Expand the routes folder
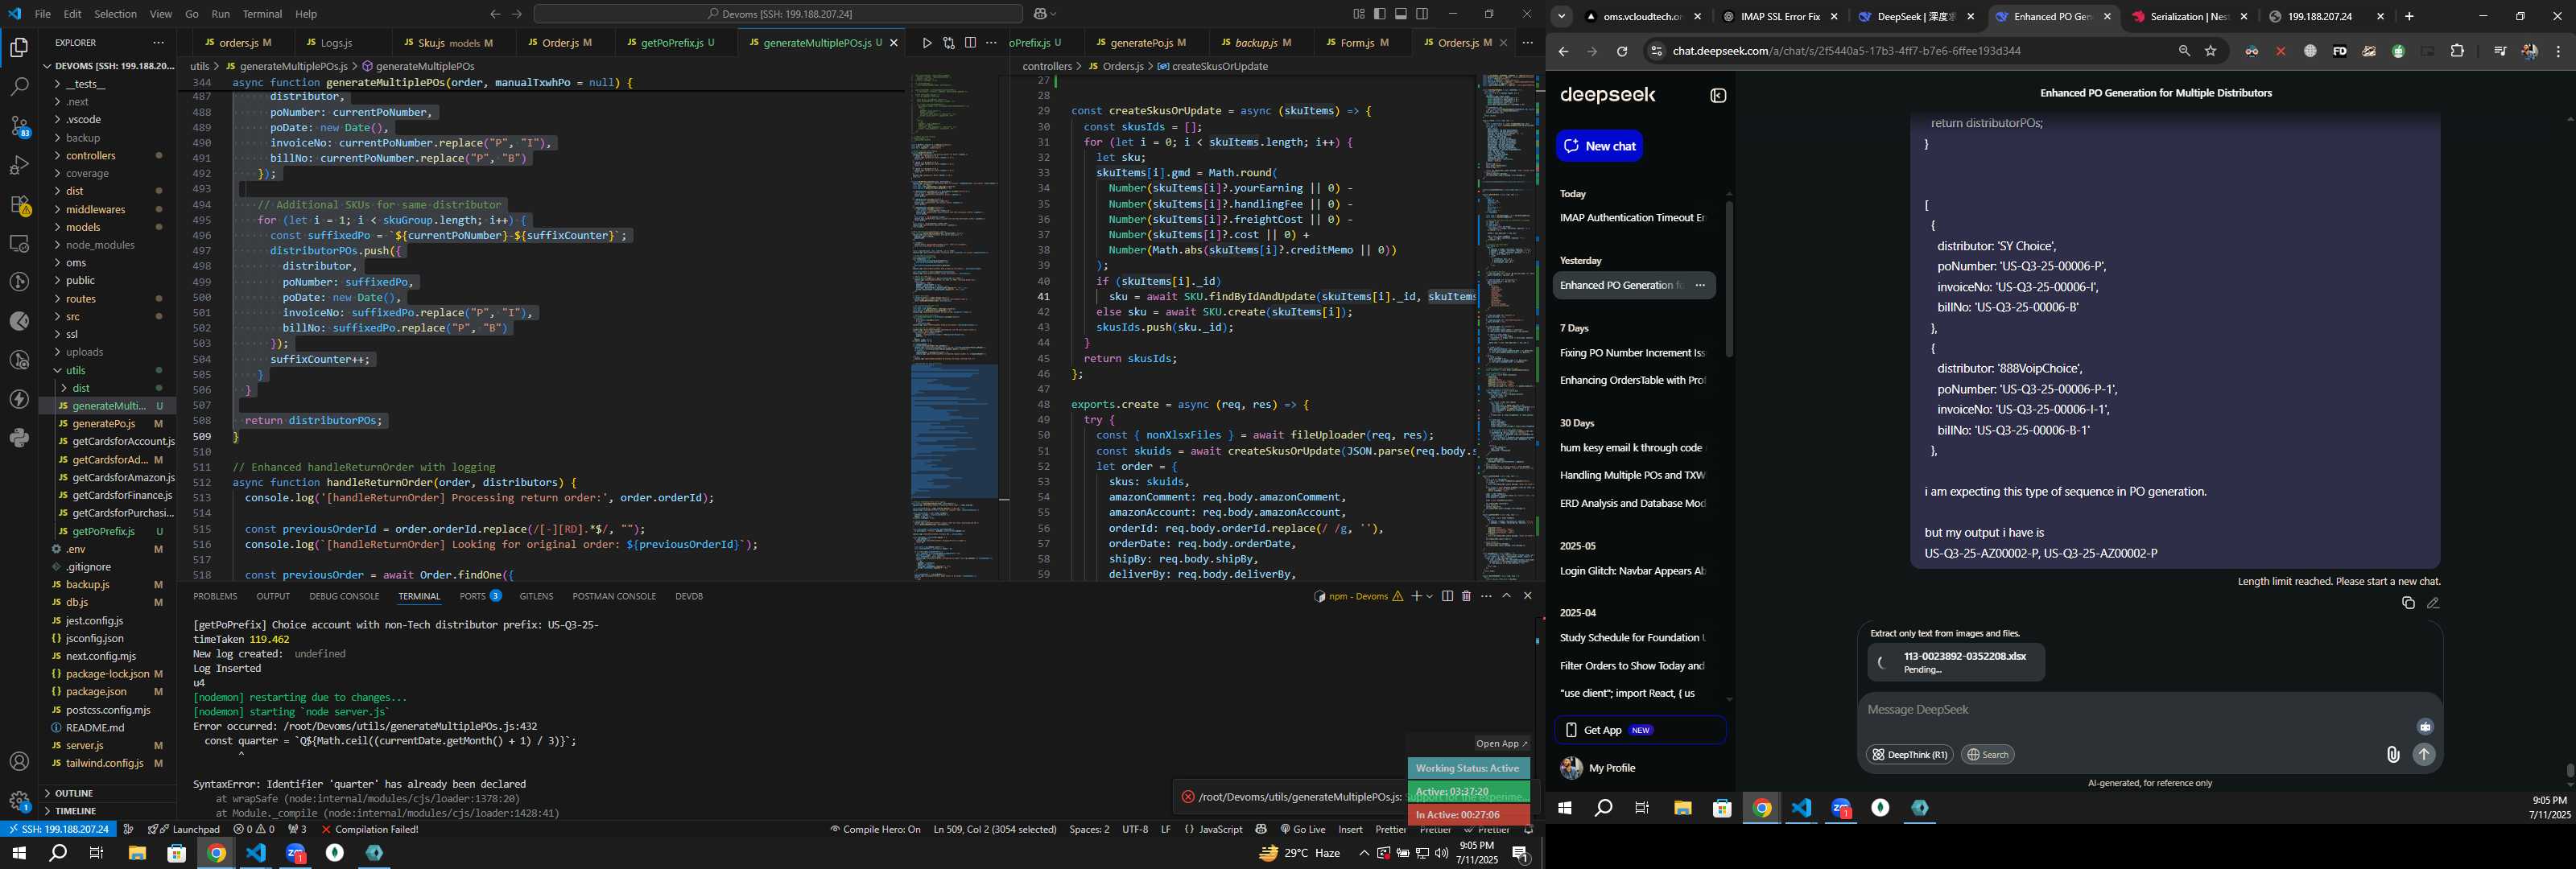The height and width of the screenshot is (869, 2576). point(108,299)
